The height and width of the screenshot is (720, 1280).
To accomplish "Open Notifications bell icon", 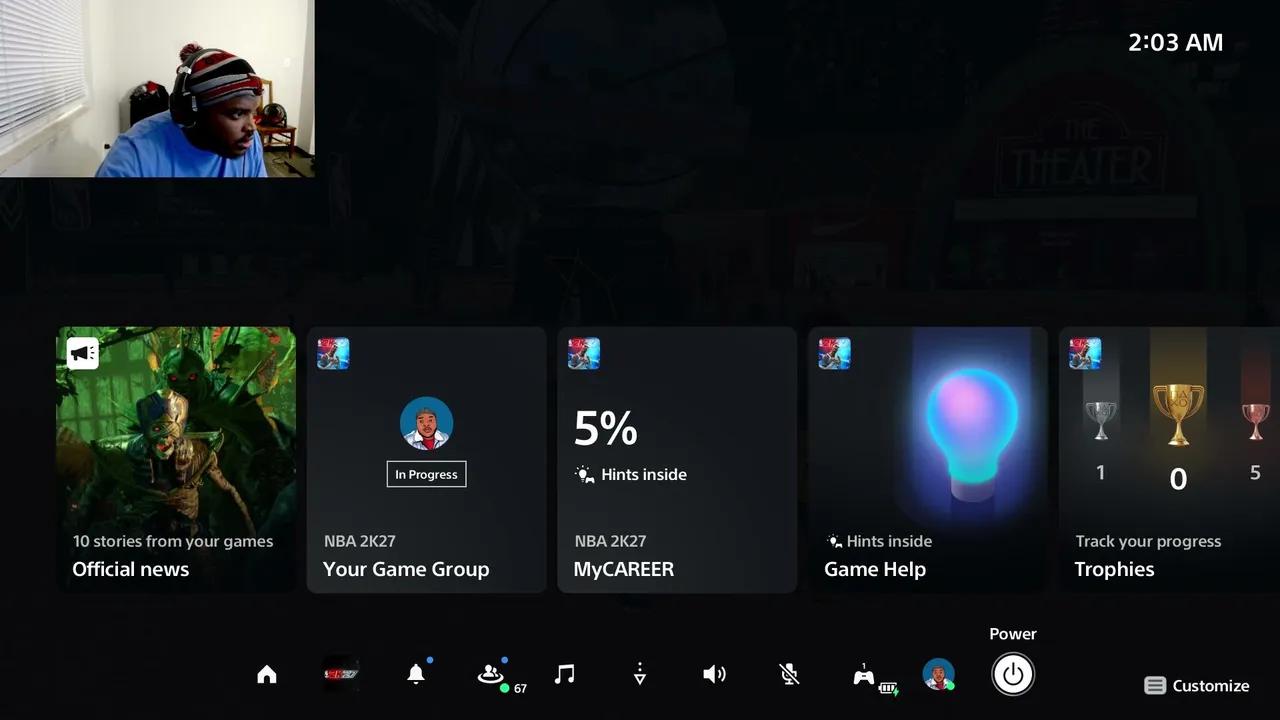I will click(x=416, y=674).
